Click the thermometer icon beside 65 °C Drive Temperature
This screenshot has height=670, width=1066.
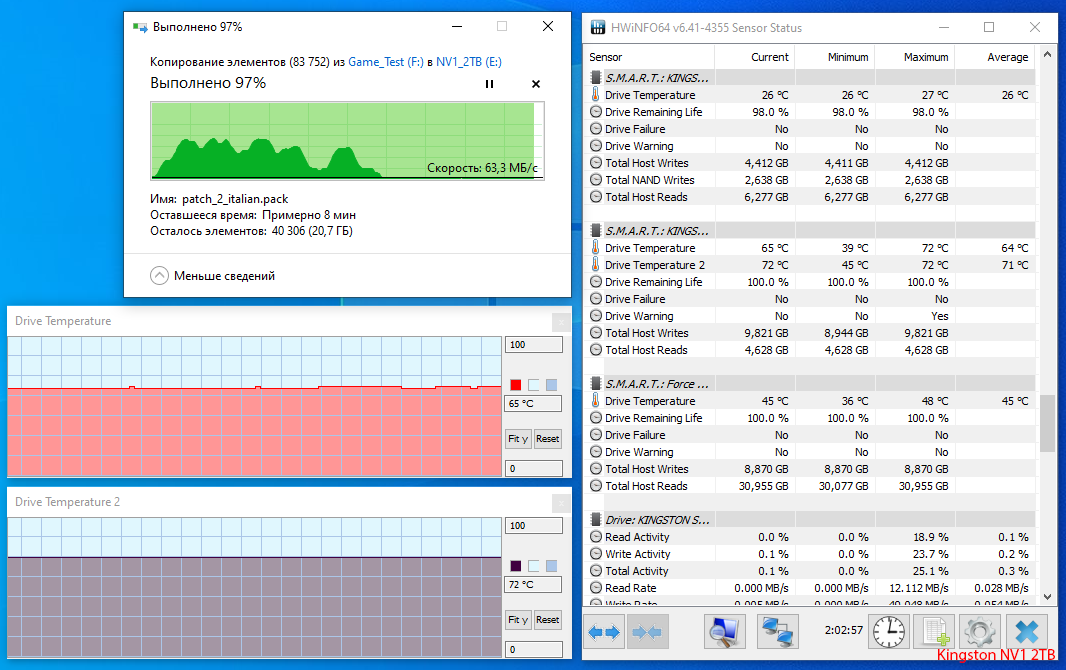point(596,247)
